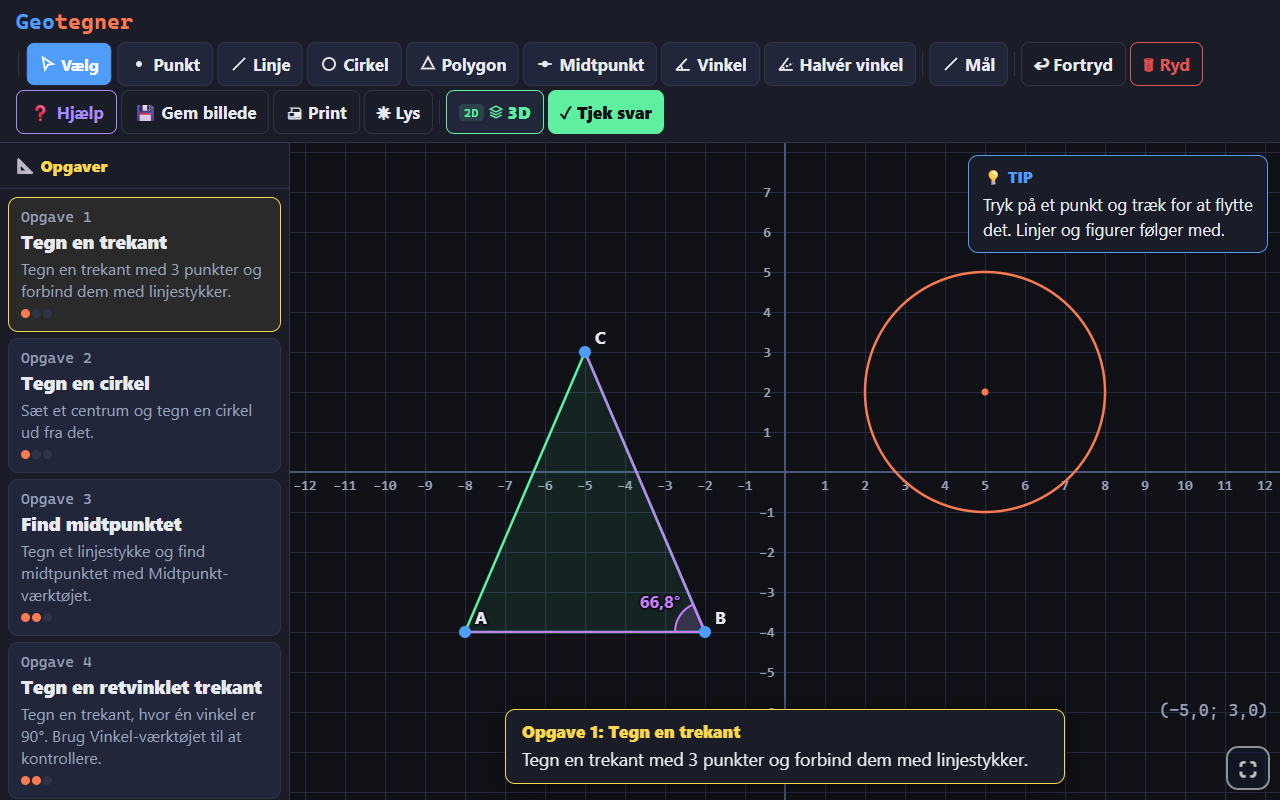Select the Vinkel angle tool
This screenshot has width=1280, height=800.
[x=710, y=64]
